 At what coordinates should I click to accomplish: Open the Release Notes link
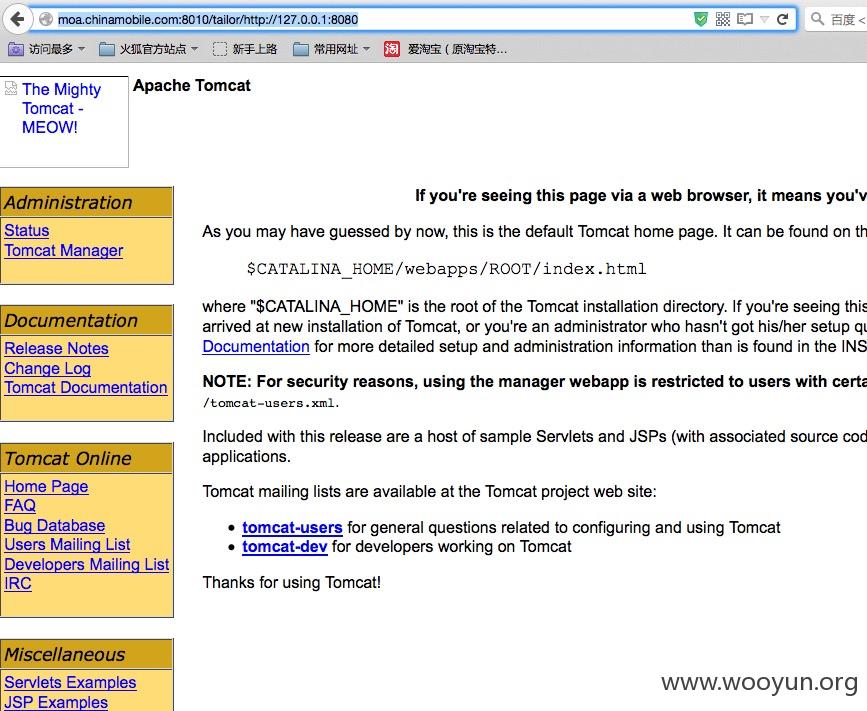click(x=56, y=348)
